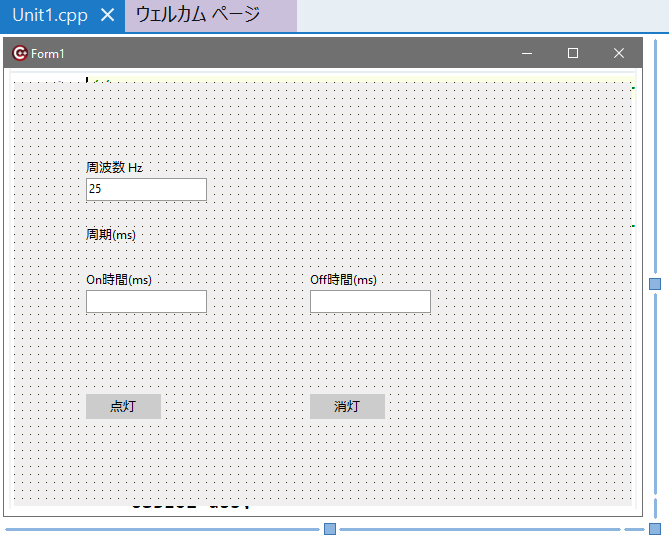Select the Off時間(ms) label
This screenshot has height=540, width=669.
pos(343,280)
